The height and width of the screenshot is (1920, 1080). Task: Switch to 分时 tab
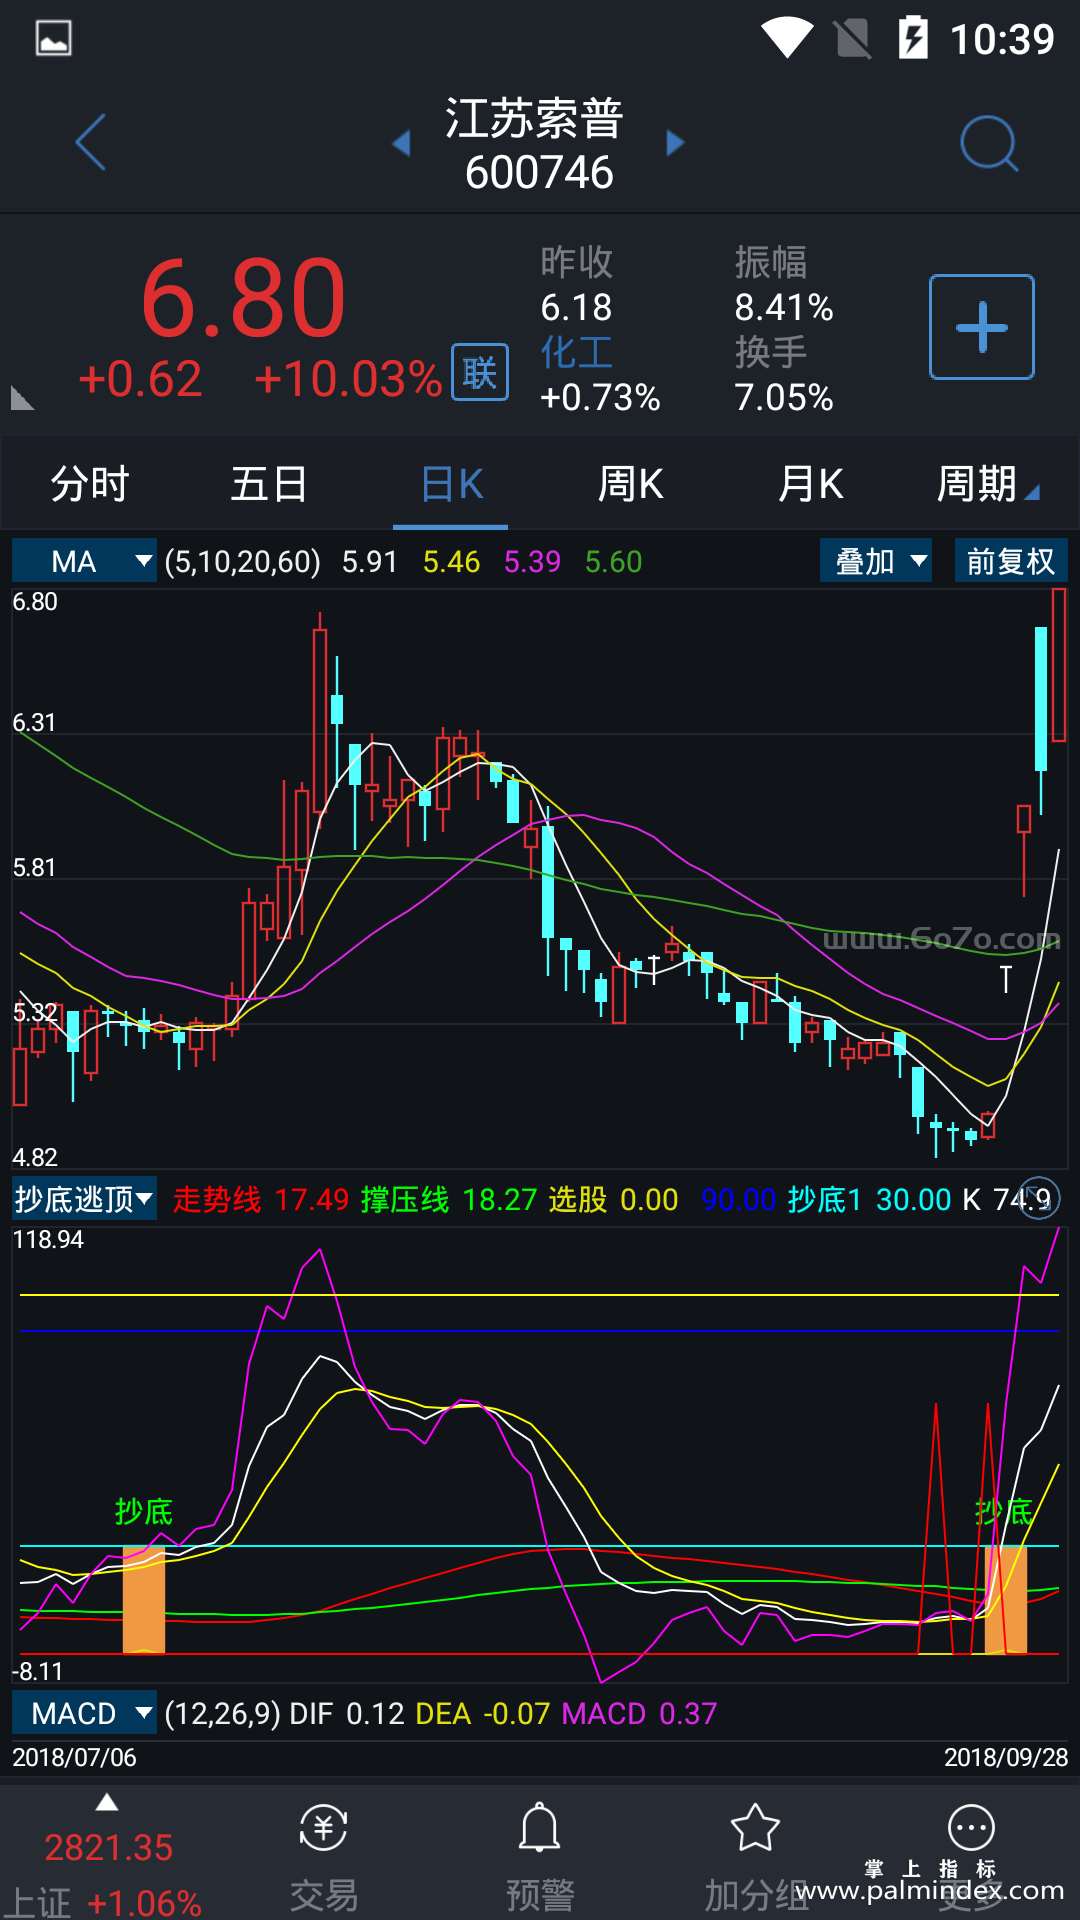[90, 484]
